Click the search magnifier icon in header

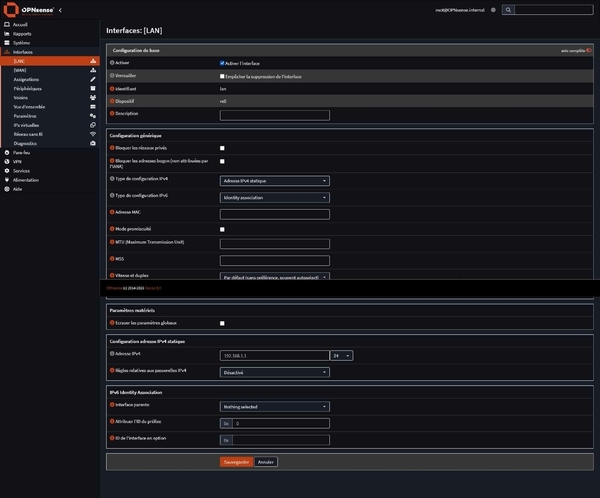pyautogui.click(x=508, y=9)
